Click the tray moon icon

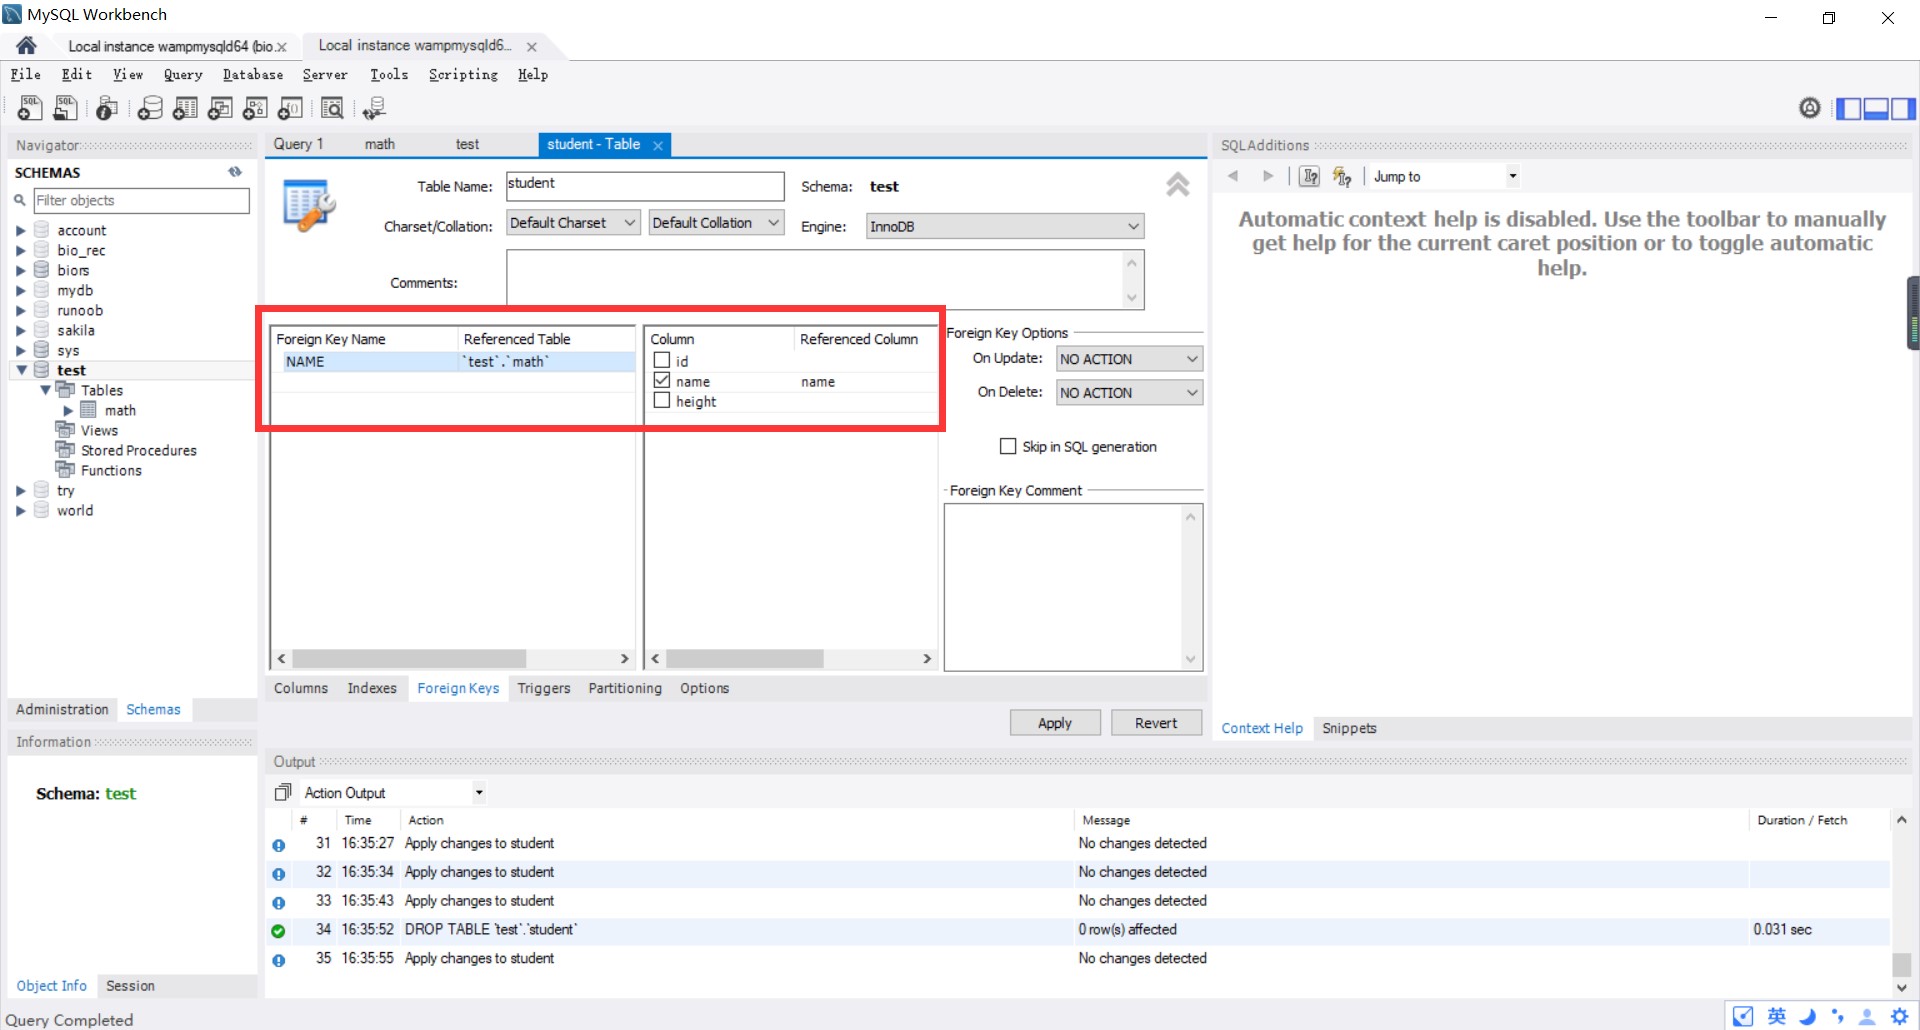[x=1807, y=1016]
